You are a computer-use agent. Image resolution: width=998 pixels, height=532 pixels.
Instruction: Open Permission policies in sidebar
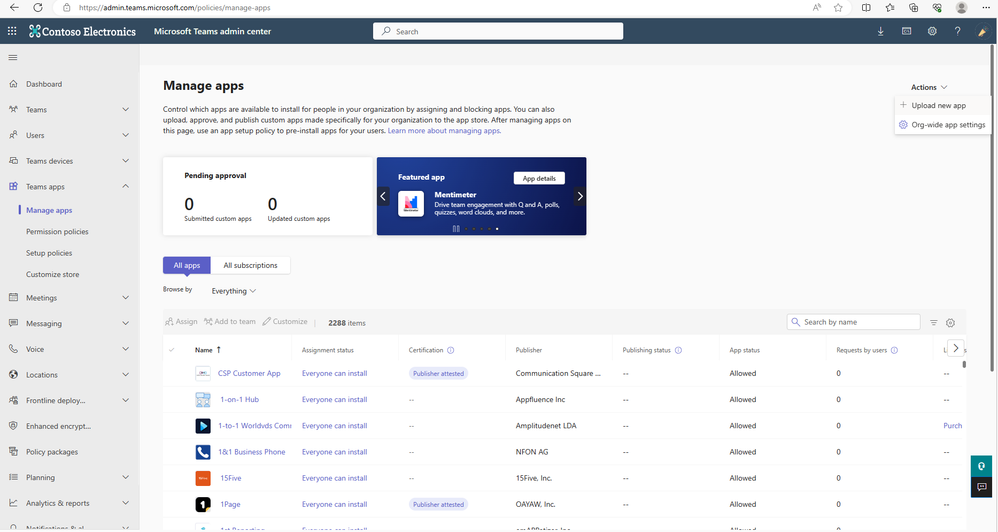(57, 232)
